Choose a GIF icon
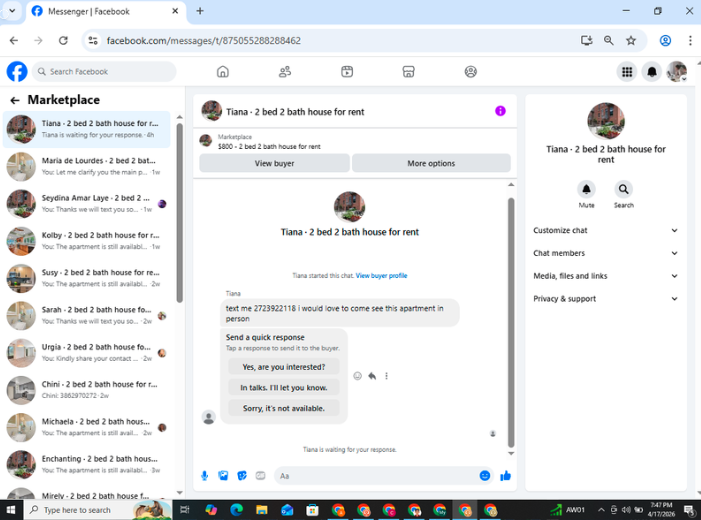701x520 pixels. coord(260,476)
